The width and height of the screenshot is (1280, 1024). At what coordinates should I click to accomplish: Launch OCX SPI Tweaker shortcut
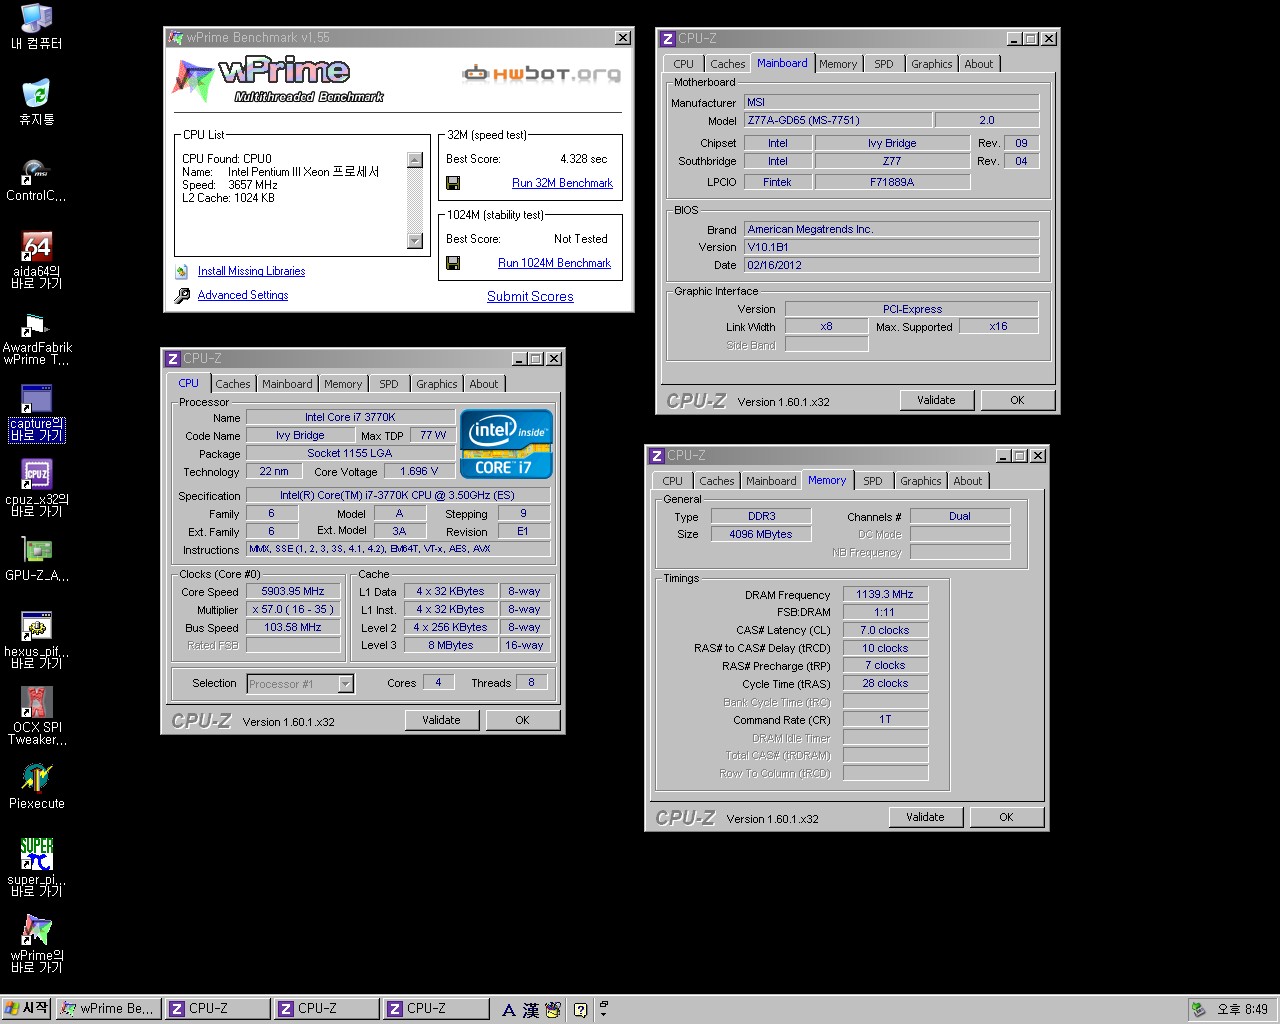pyautogui.click(x=36, y=703)
